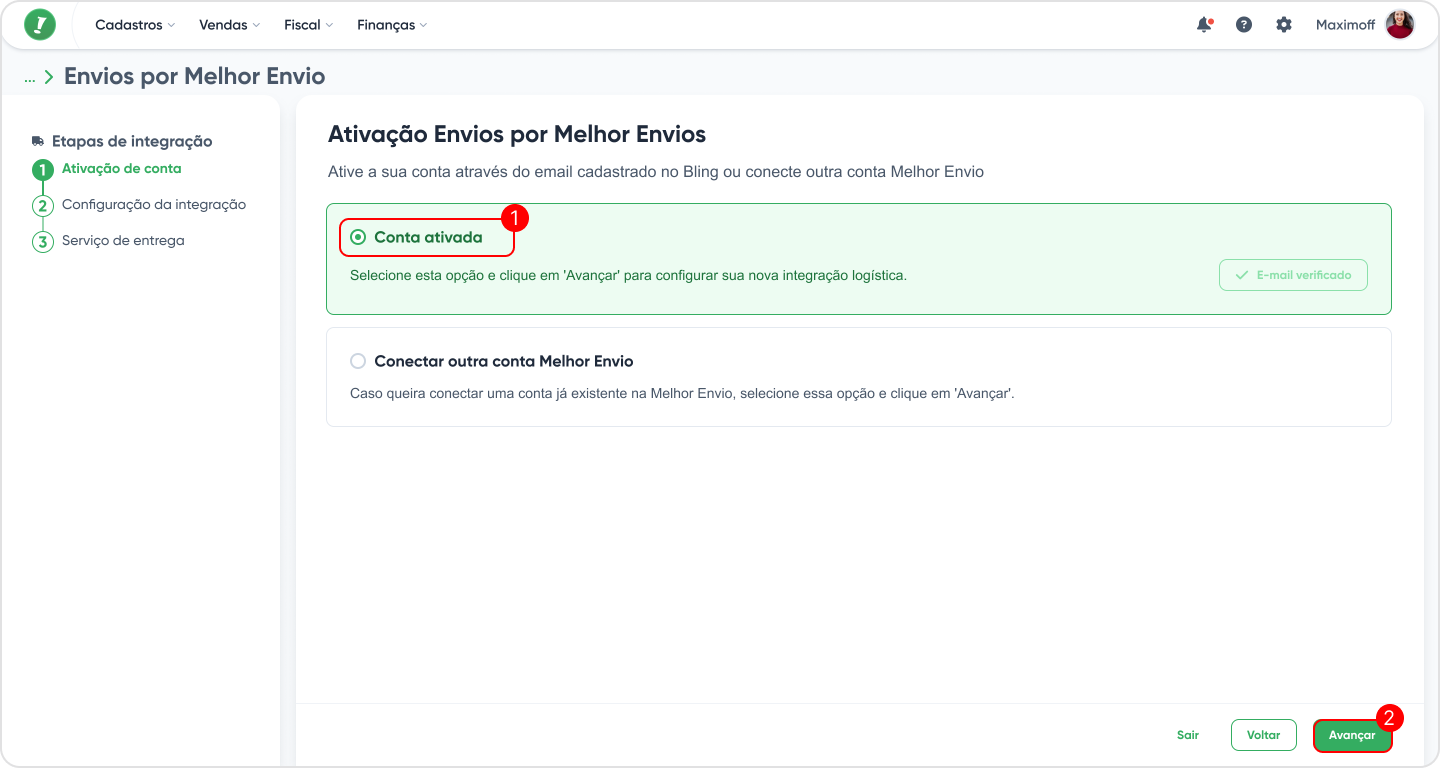1440x768 pixels.
Task: Go to Serviço de entrega step
Action: tap(123, 241)
